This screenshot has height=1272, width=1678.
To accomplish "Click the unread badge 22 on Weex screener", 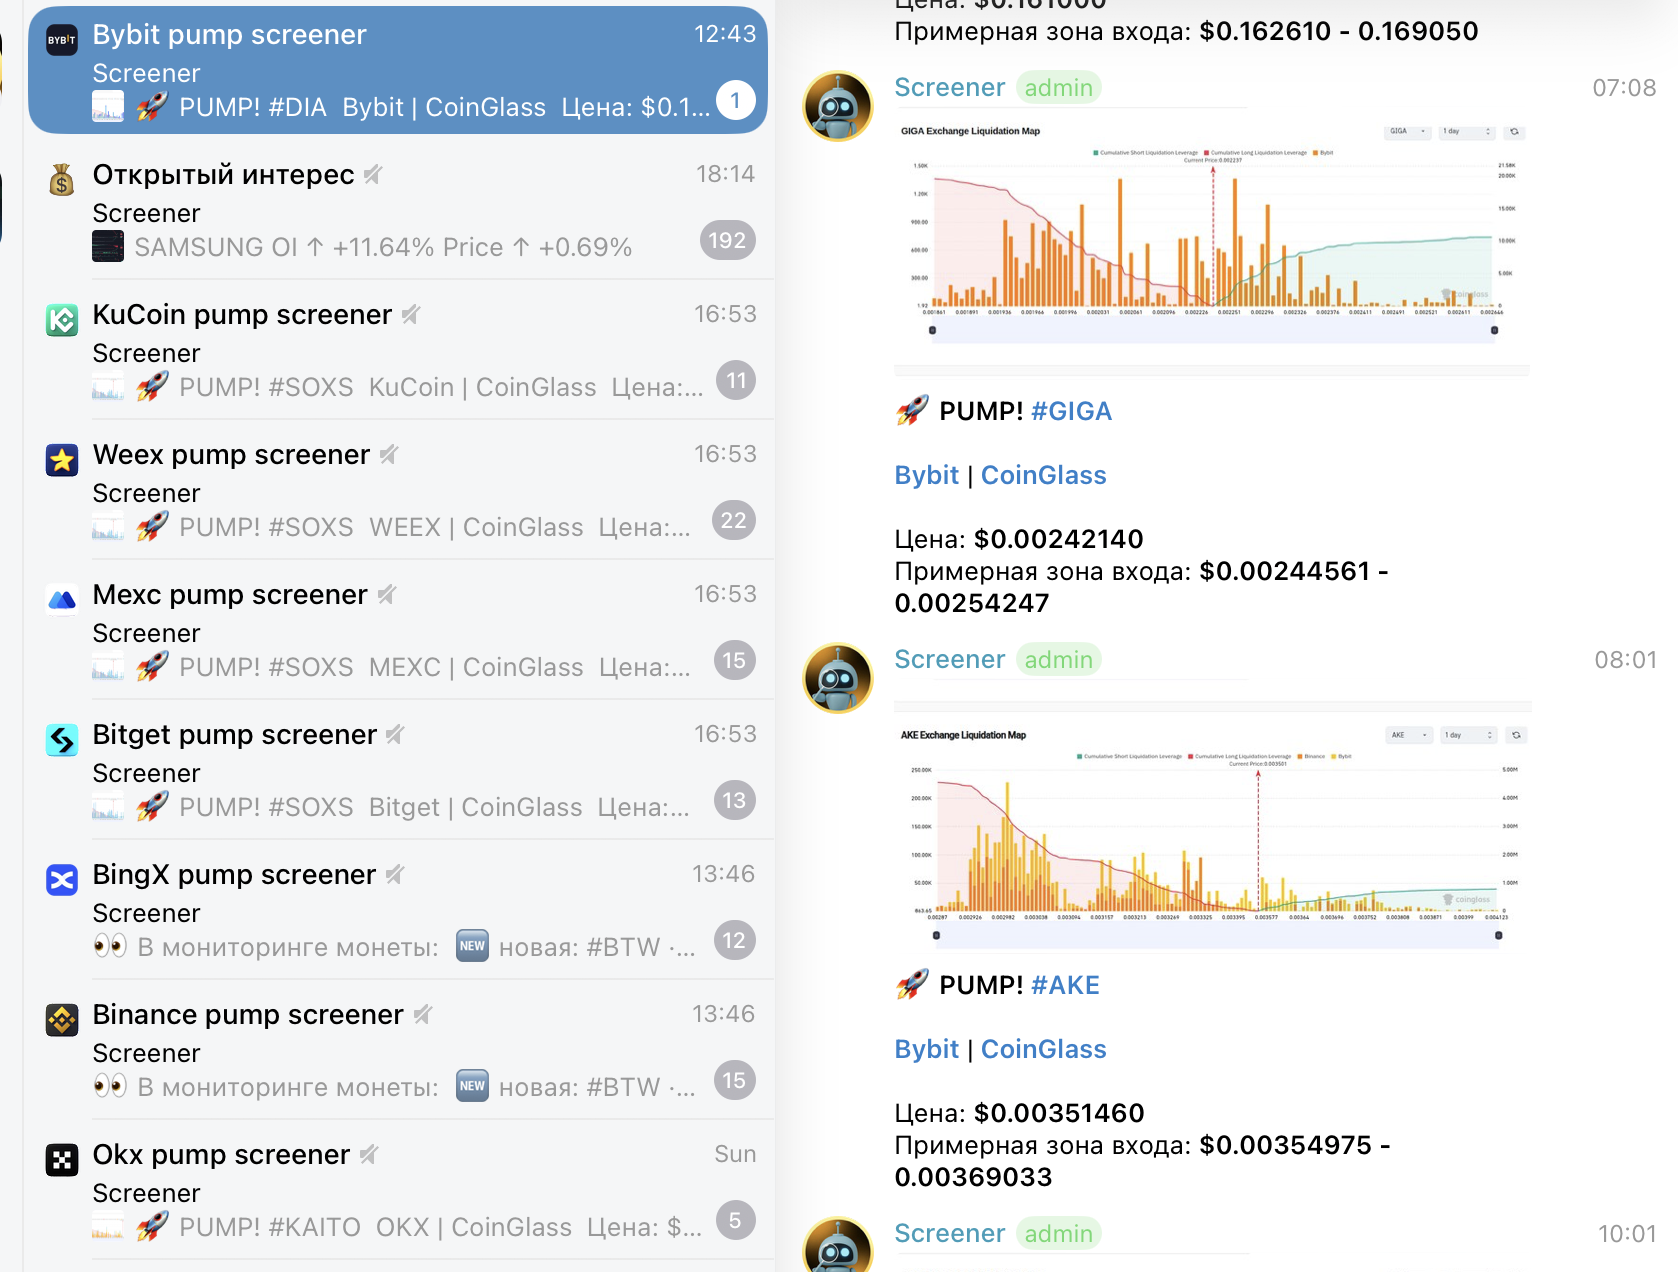I will pyautogui.click(x=734, y=520).
